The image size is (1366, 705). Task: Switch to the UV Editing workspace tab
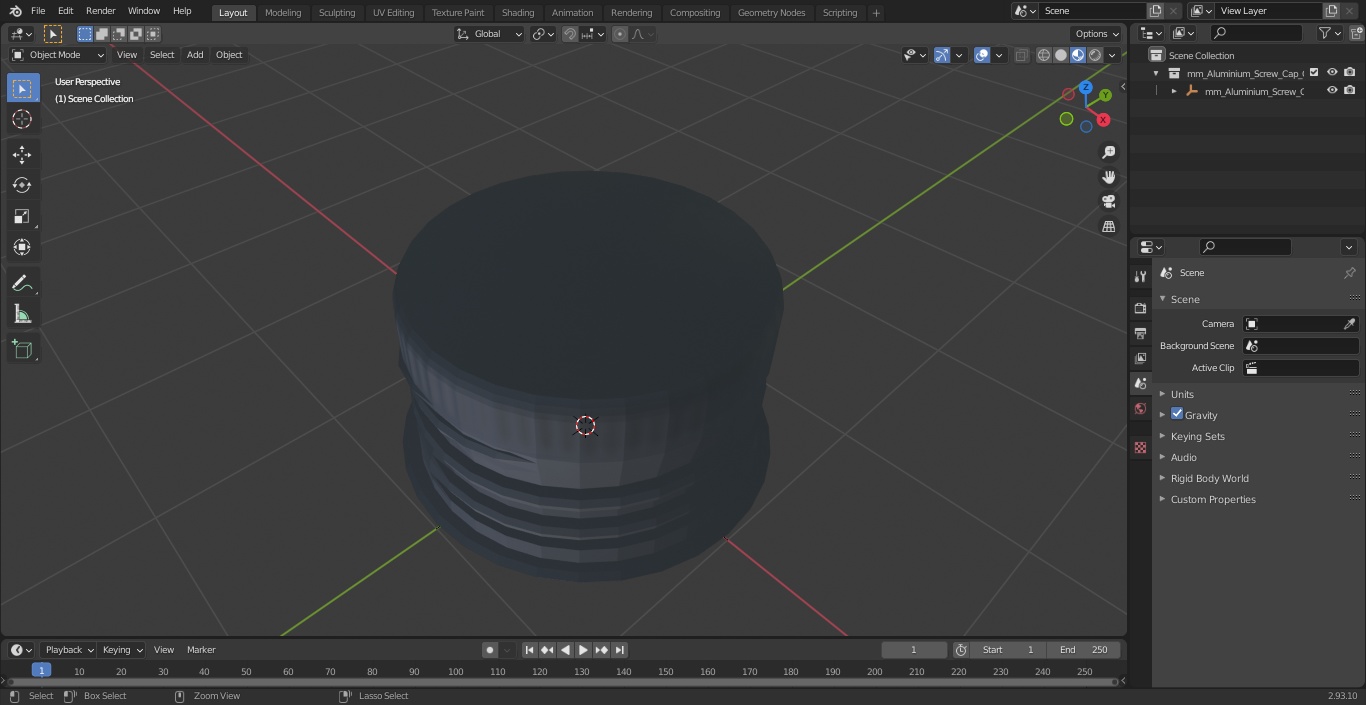click(393, 12)
